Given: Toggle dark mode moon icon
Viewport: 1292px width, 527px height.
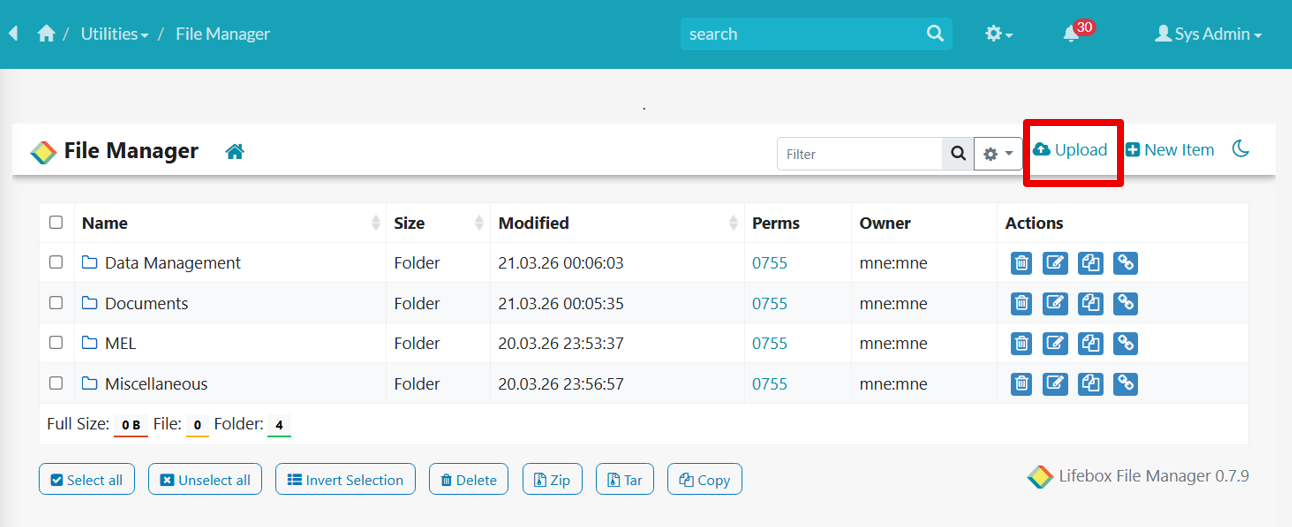Looking at the screenshot, I should [x=1241, y=149].
